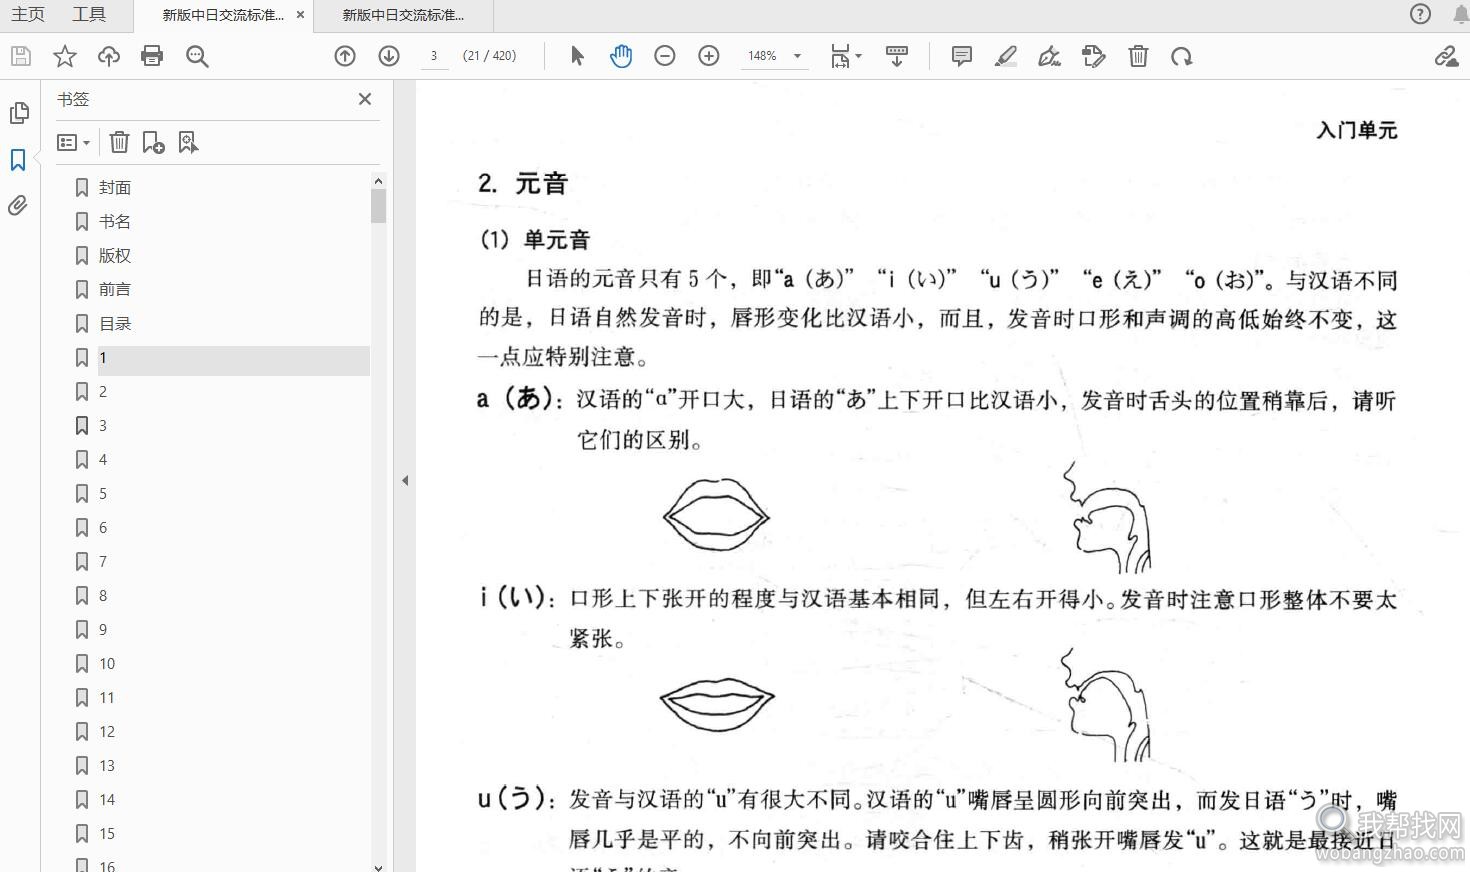The image size is (1470, 872).
Task: Select the highlighter pen tool
Action: pyautogui.click(x=1006, y=56)
